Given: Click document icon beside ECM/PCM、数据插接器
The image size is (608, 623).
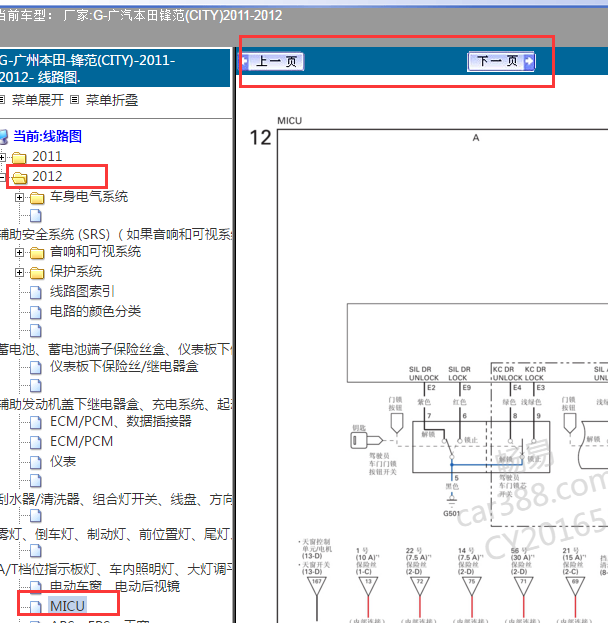Looking at the screenshot, I should (x=36, y=422).
